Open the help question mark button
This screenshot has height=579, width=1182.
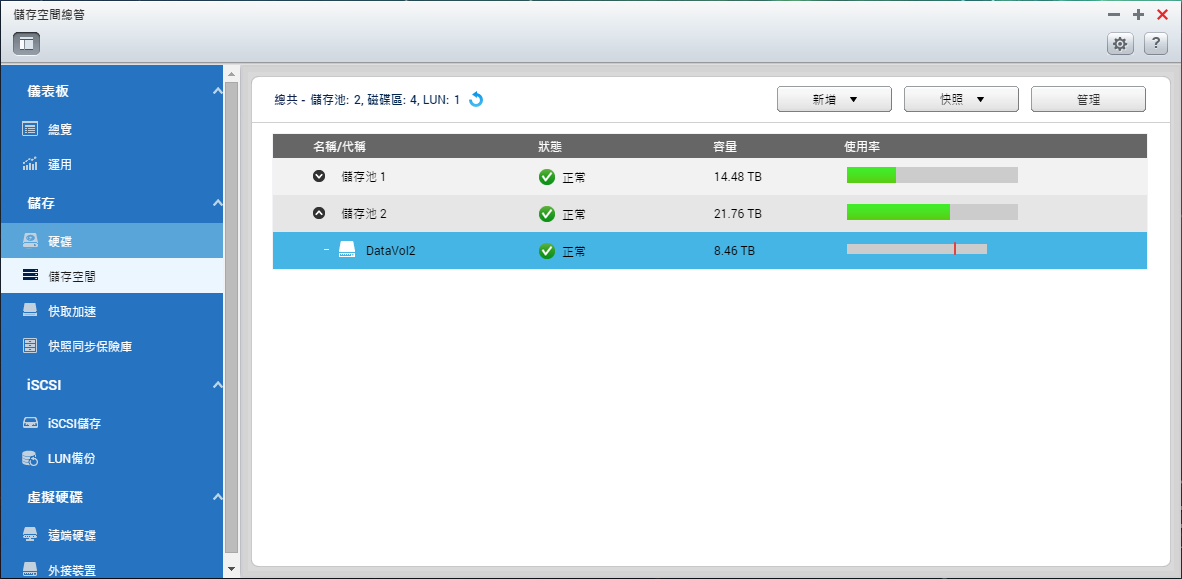coord(1155,43)
